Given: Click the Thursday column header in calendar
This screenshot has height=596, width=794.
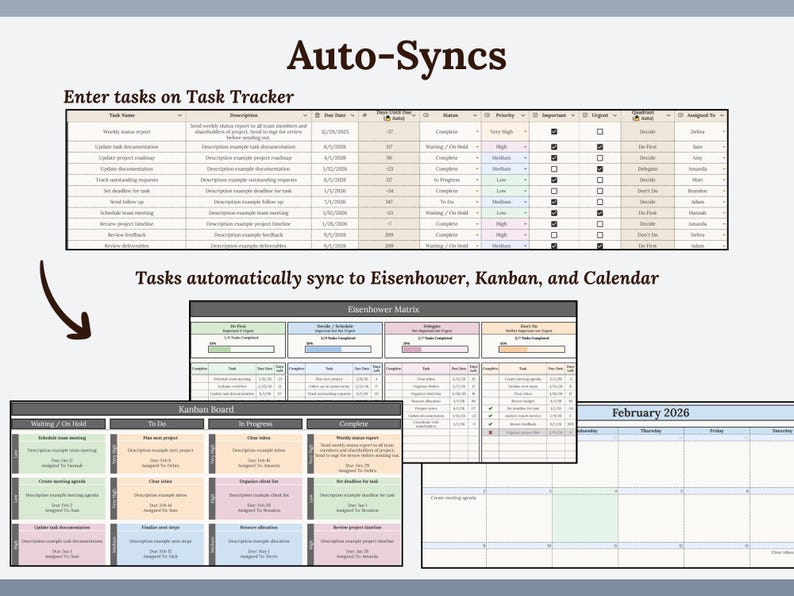Looking at the screenshot, I should pyautogui.click(x=651, y=431).
